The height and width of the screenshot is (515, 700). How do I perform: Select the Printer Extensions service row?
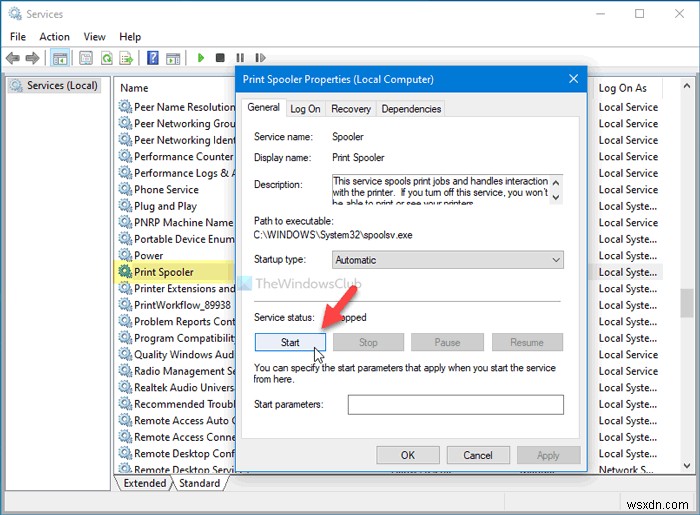click(x=176, y=288)
